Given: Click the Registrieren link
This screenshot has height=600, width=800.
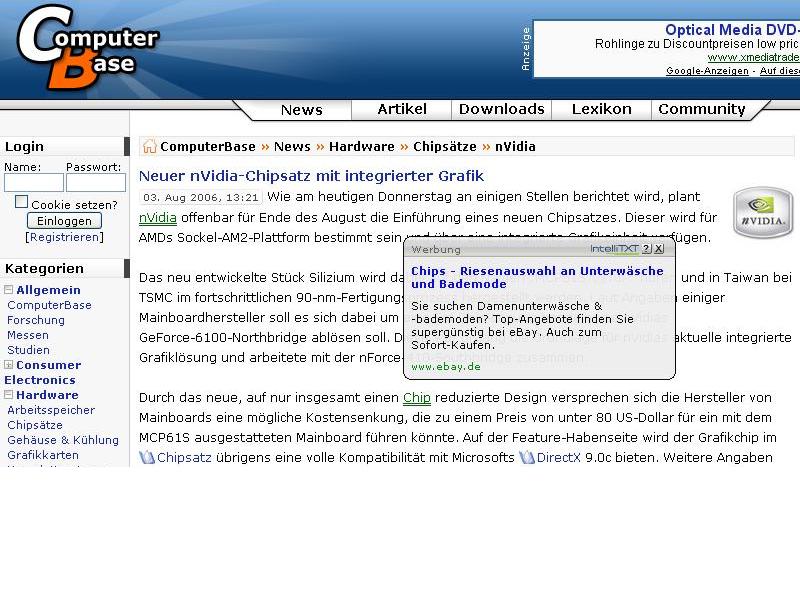Looking at the screenshot, I should [64, 237].
